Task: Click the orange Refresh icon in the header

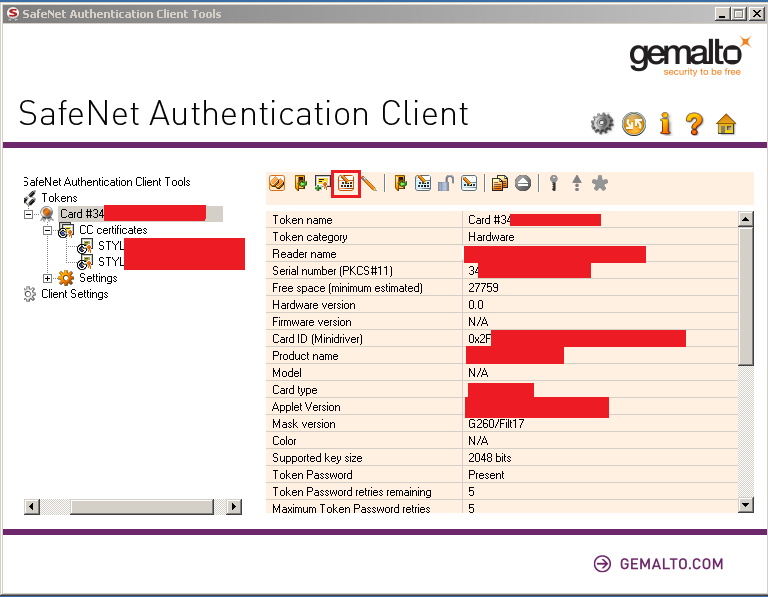Action: tap(633, 123)
